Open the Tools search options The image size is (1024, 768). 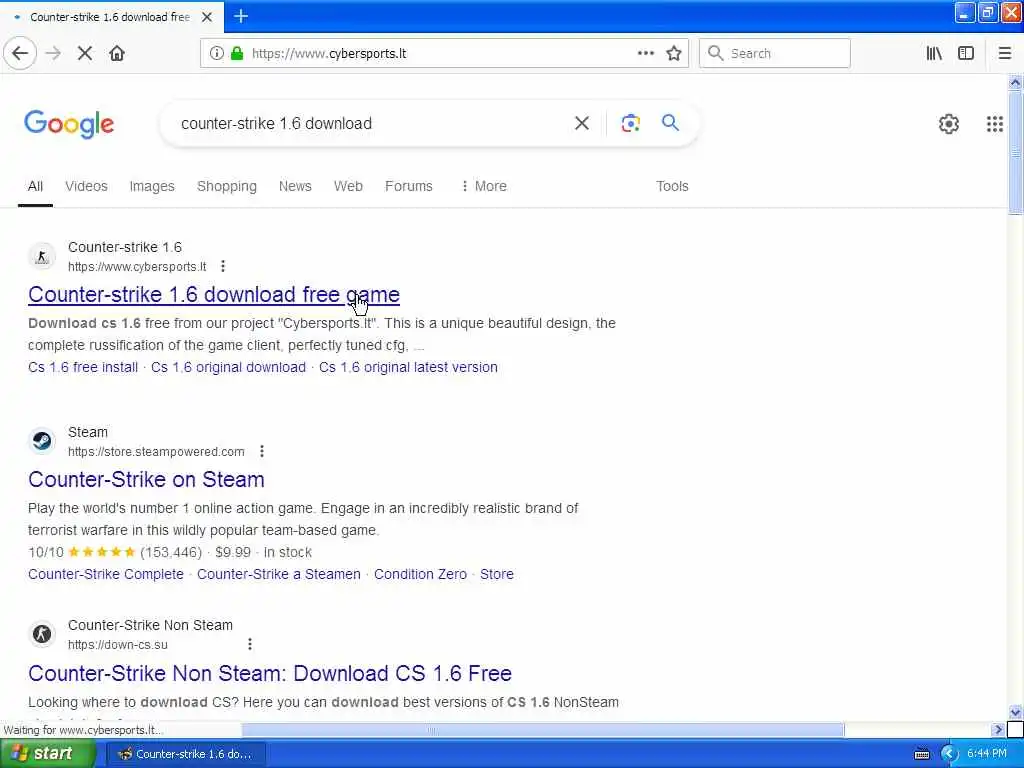(x=672, y=186)
